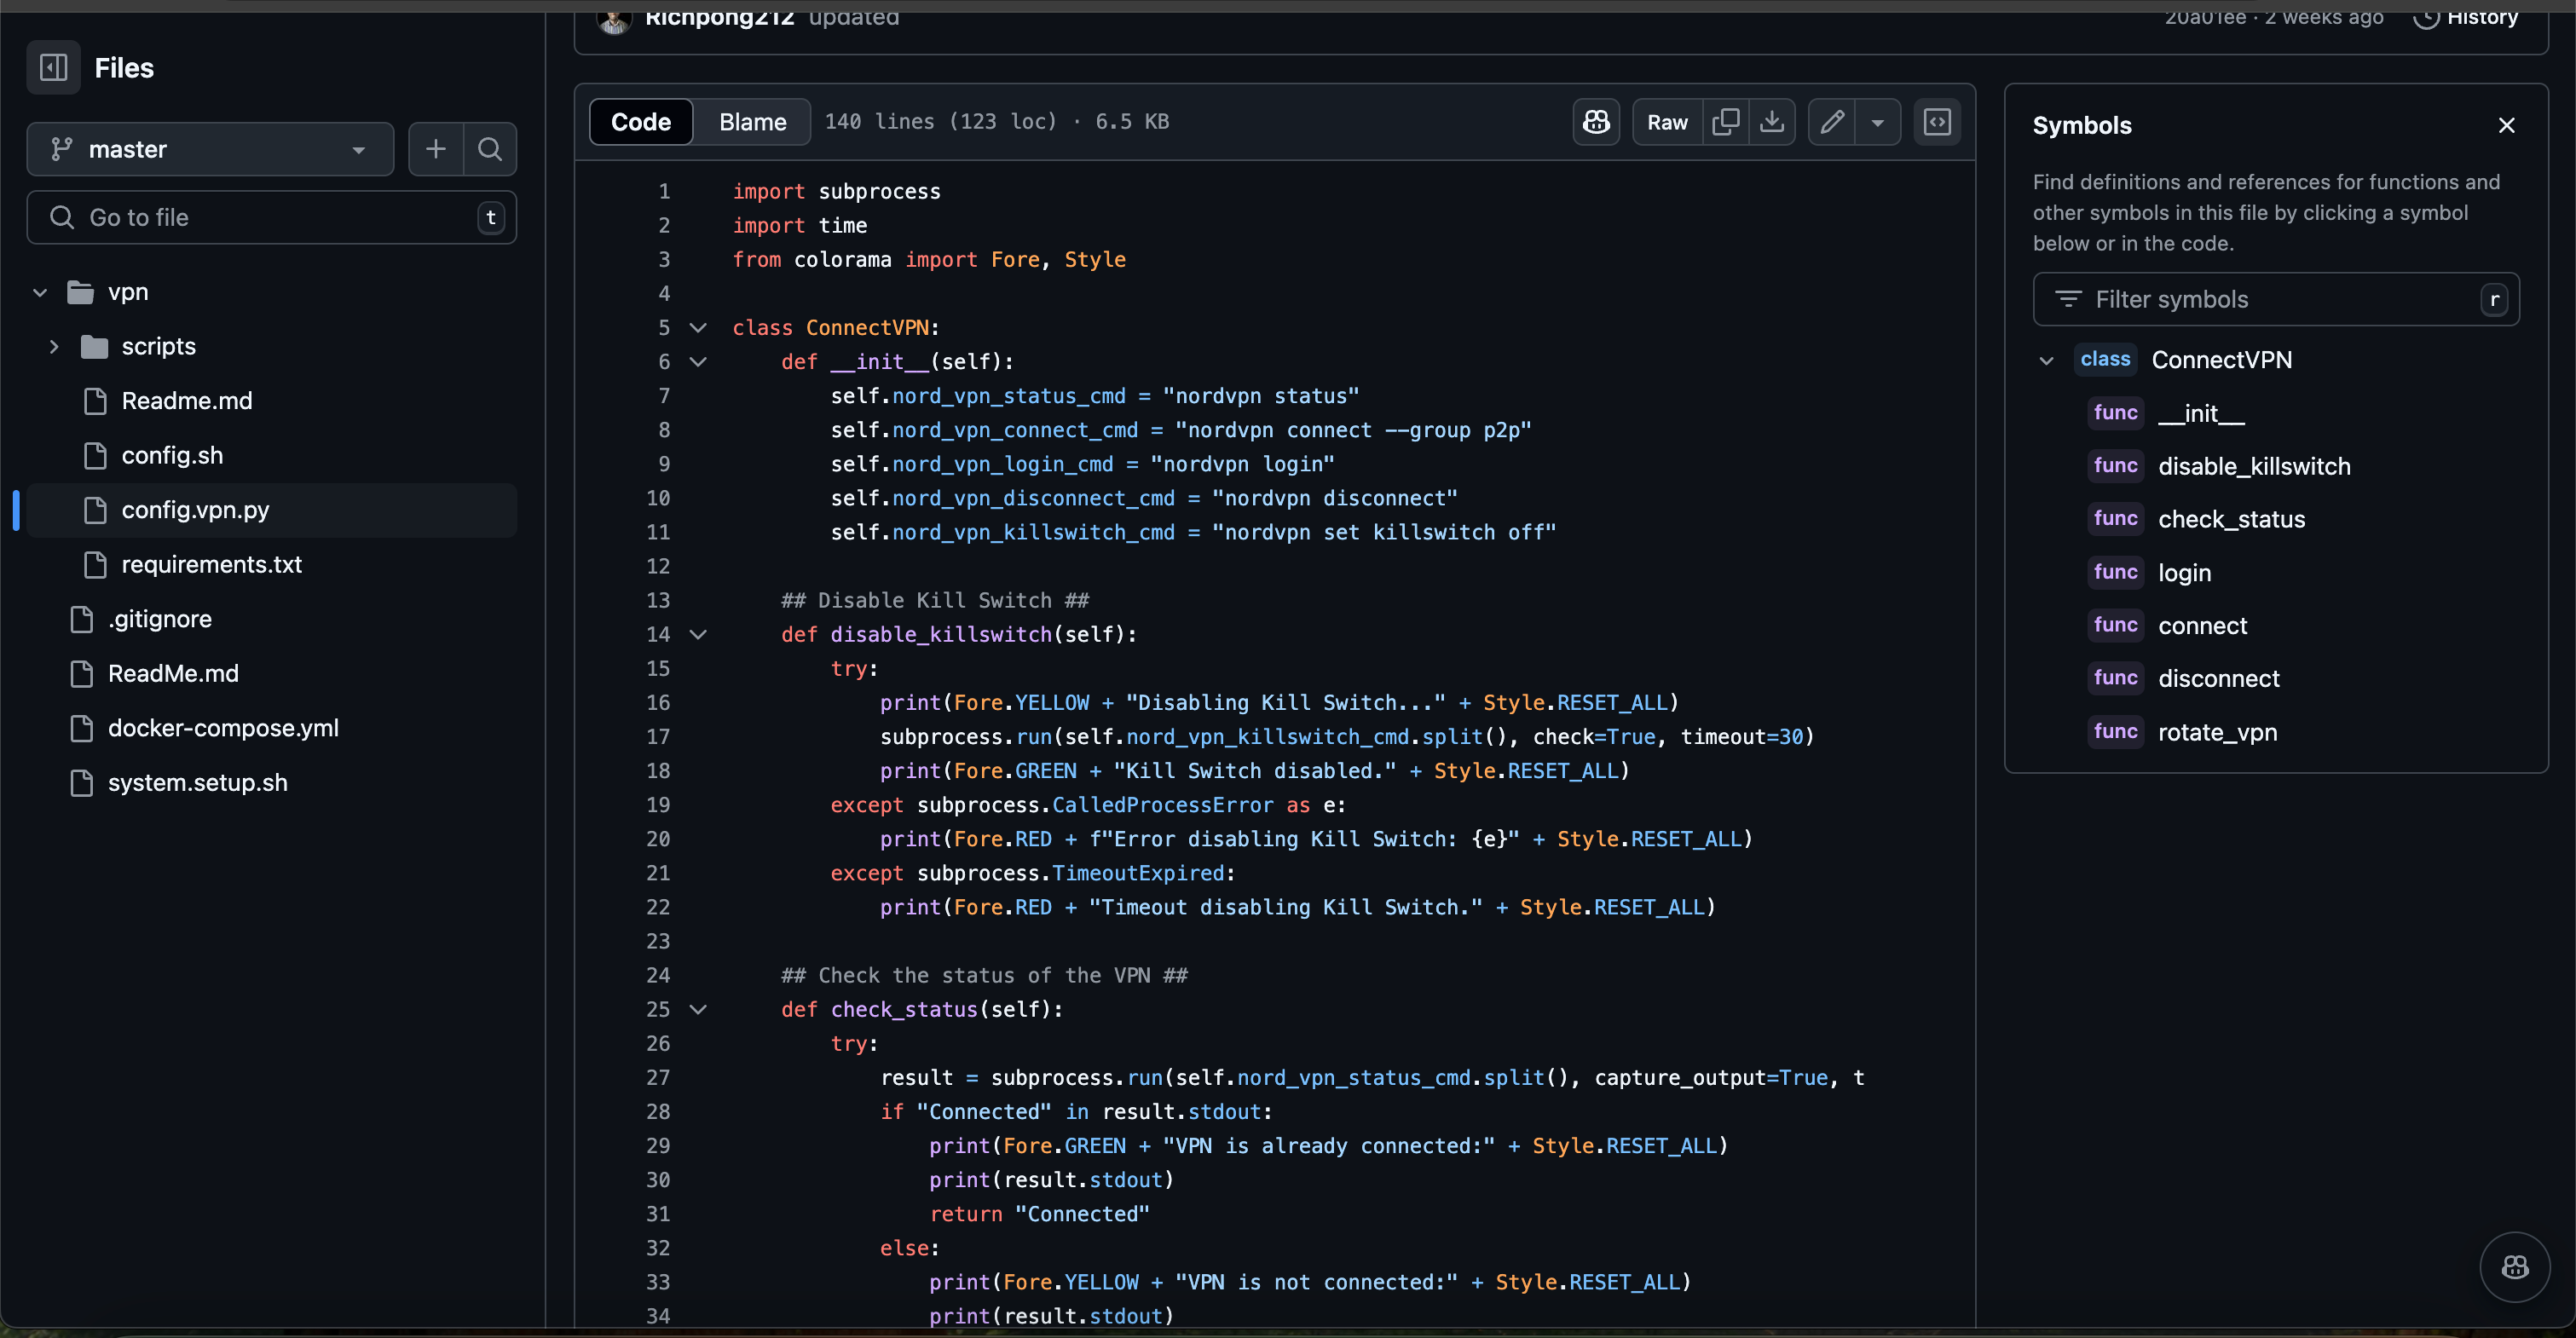Switch to the Blame tab
Screen dimensions: 2576x1338
click(752, 122)
